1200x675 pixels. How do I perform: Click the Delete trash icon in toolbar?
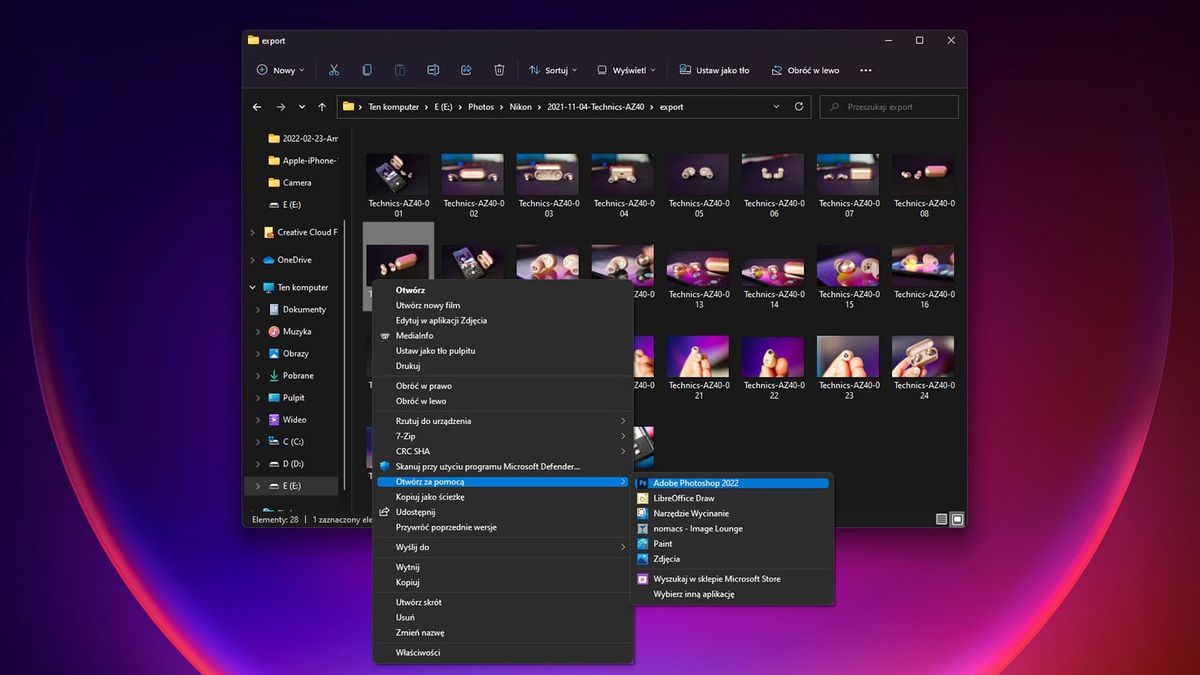click(499, 70)
